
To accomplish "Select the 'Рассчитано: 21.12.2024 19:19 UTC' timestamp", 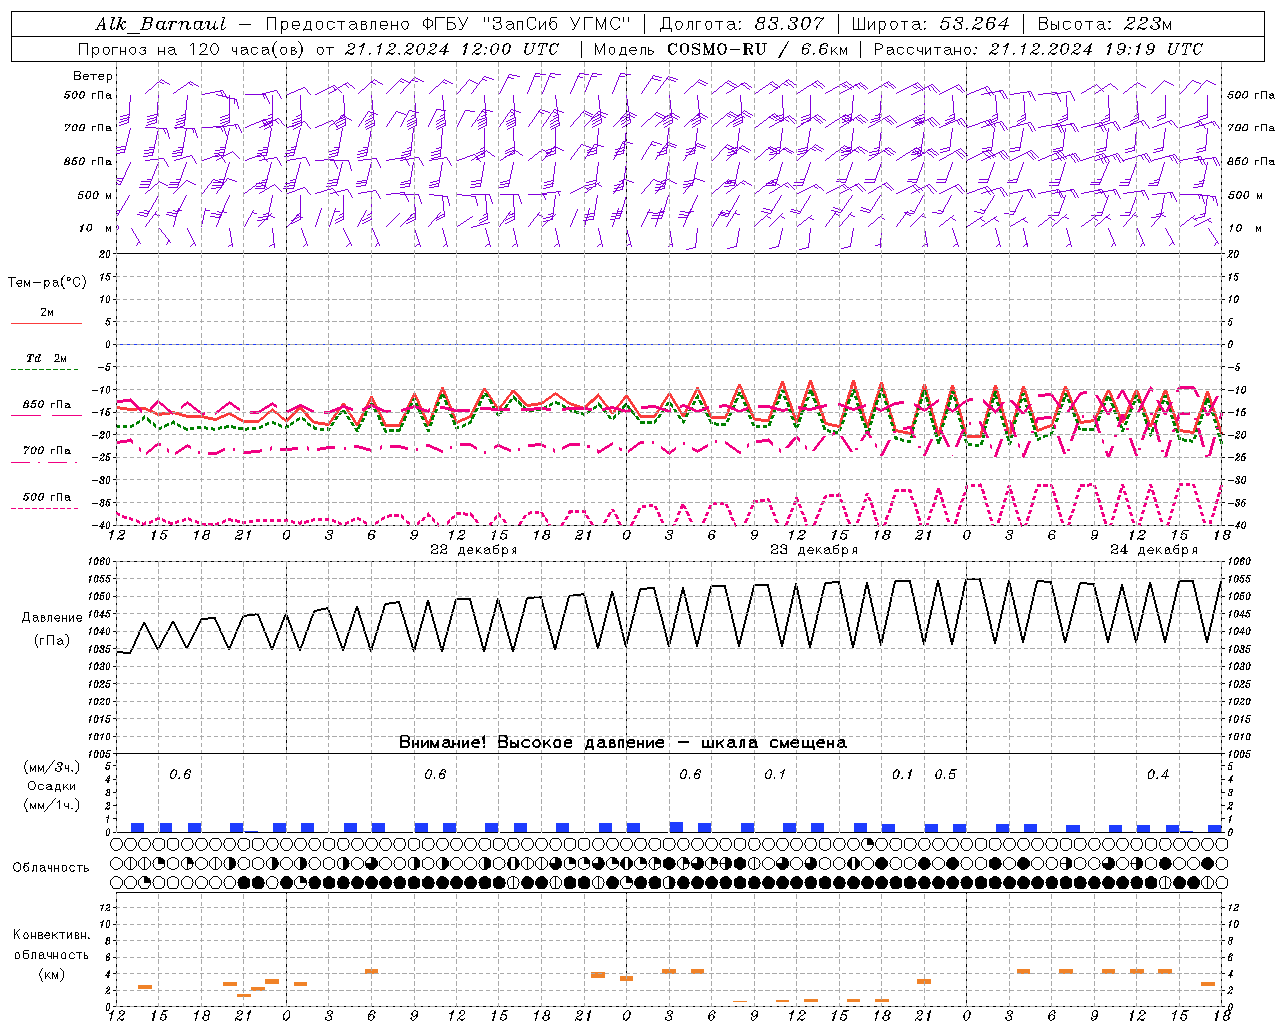I will pos(1038,49).
